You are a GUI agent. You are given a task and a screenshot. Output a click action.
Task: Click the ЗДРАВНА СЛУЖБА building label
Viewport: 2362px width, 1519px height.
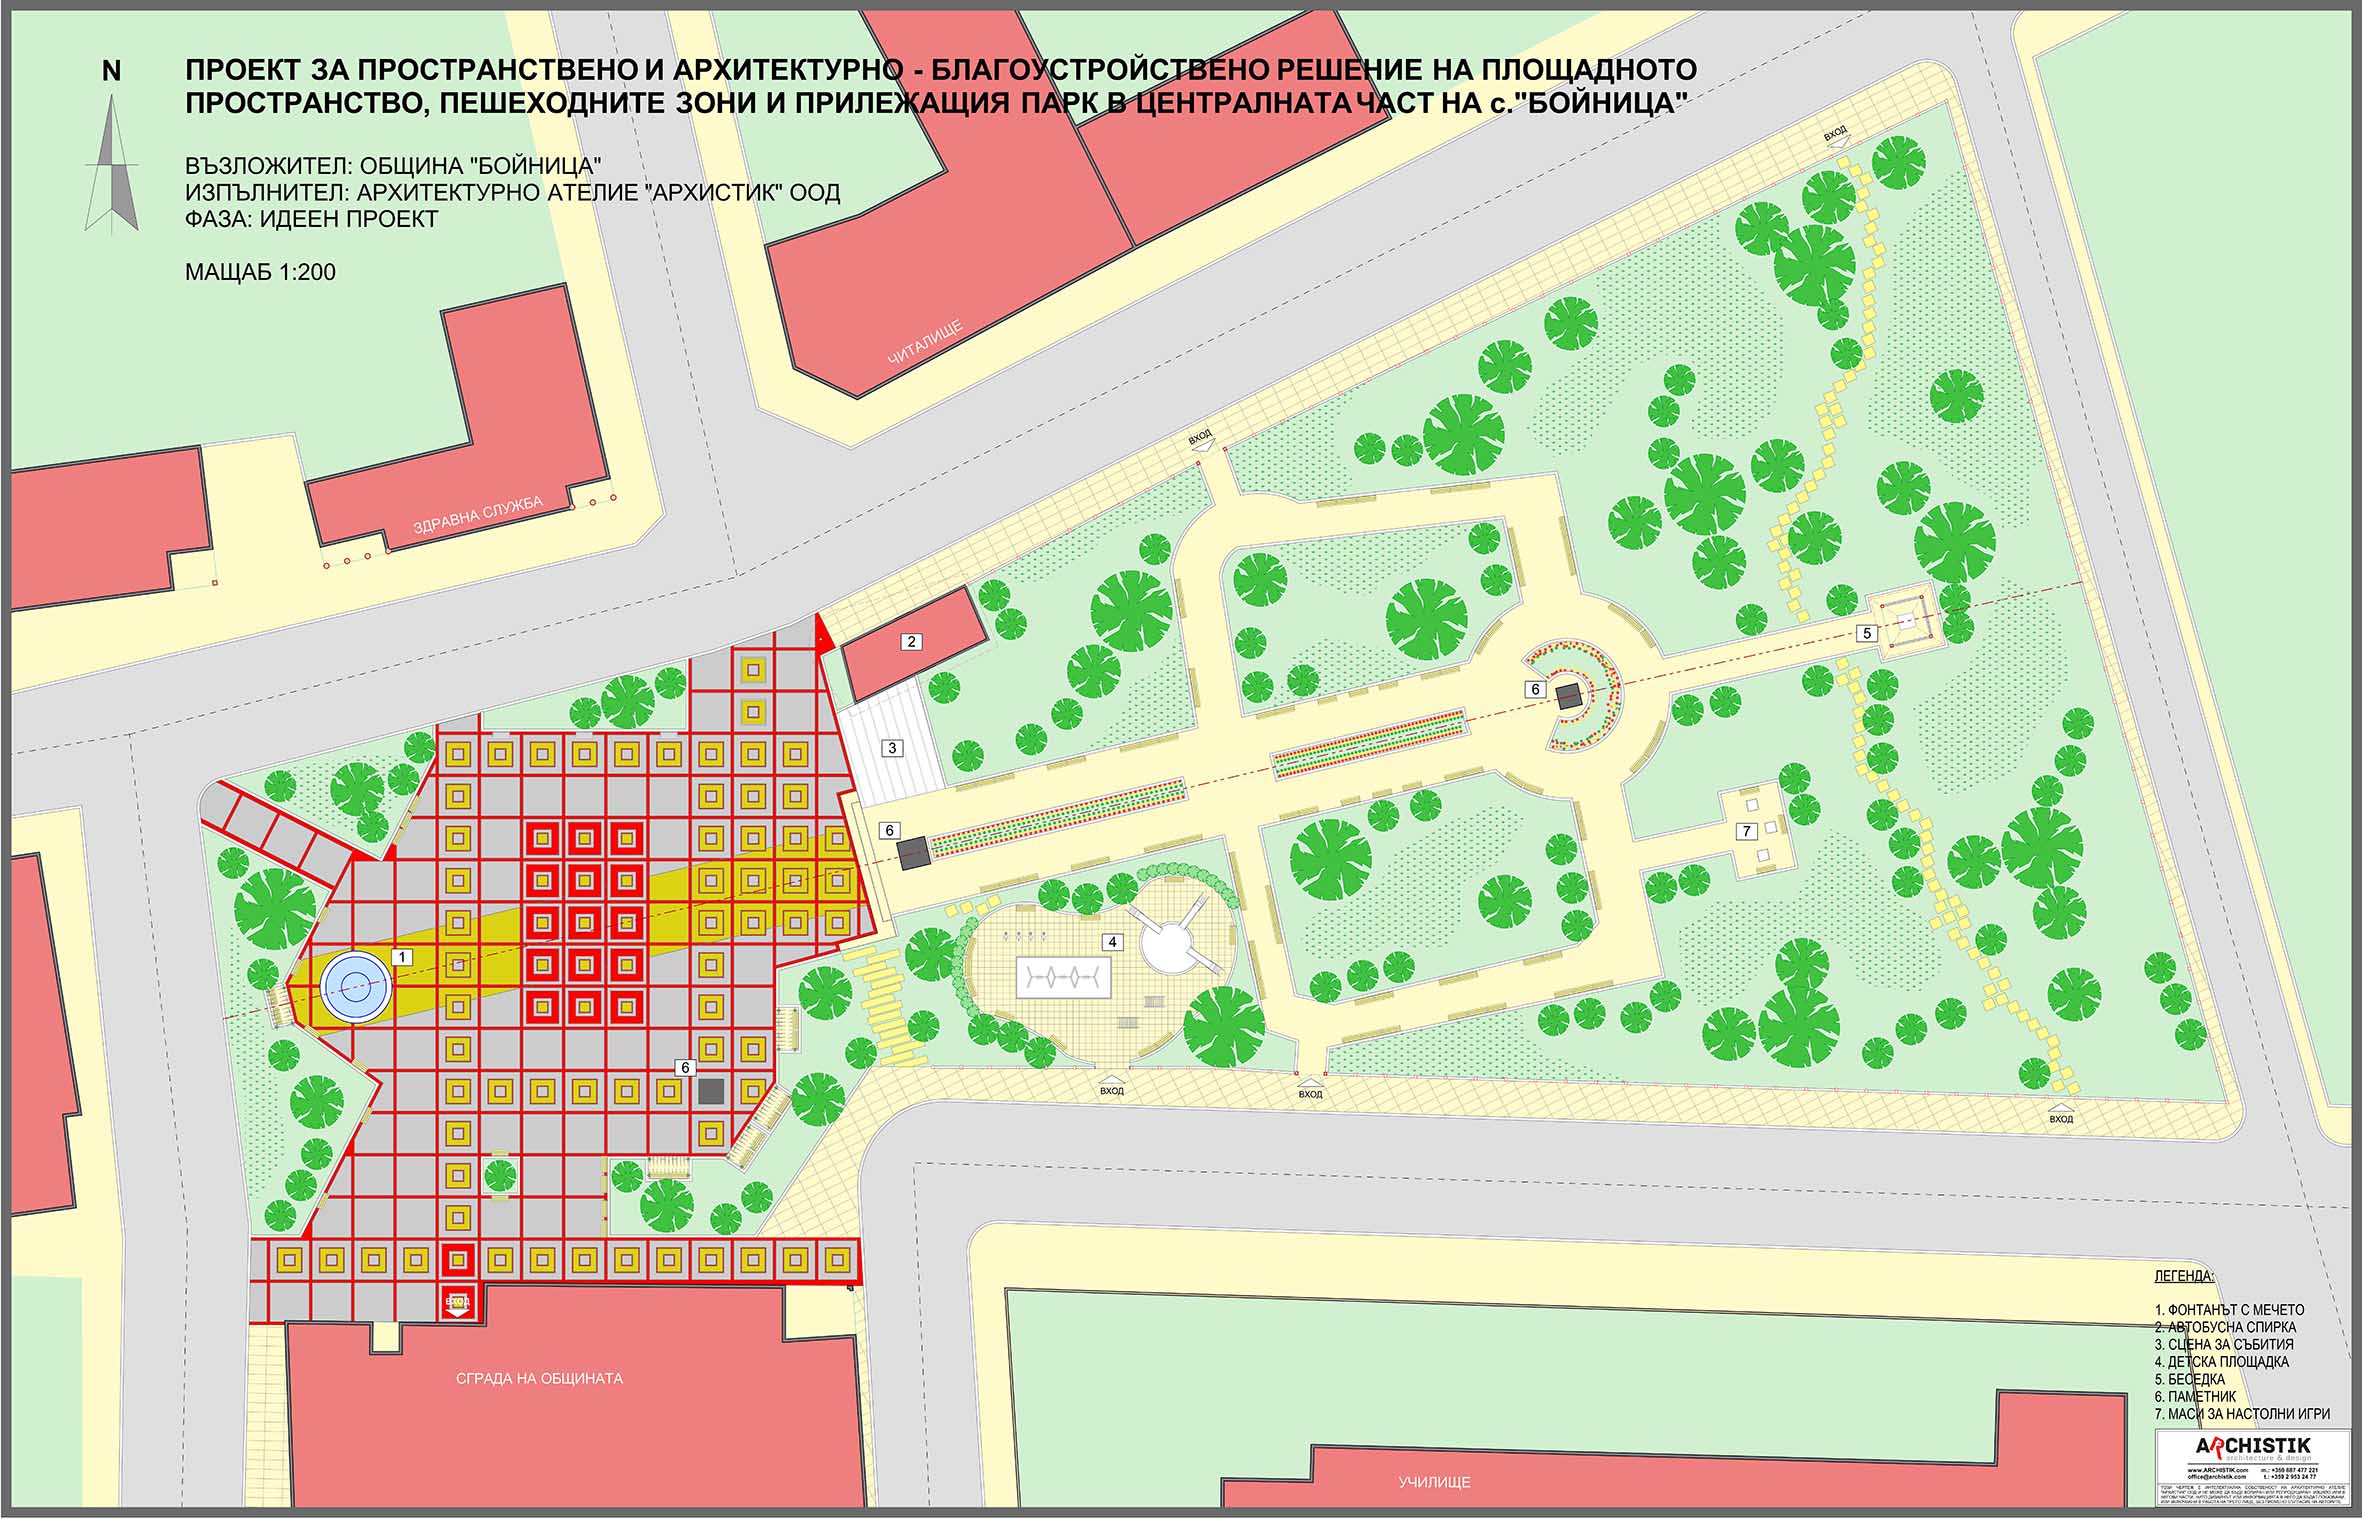tap(478, 514)
